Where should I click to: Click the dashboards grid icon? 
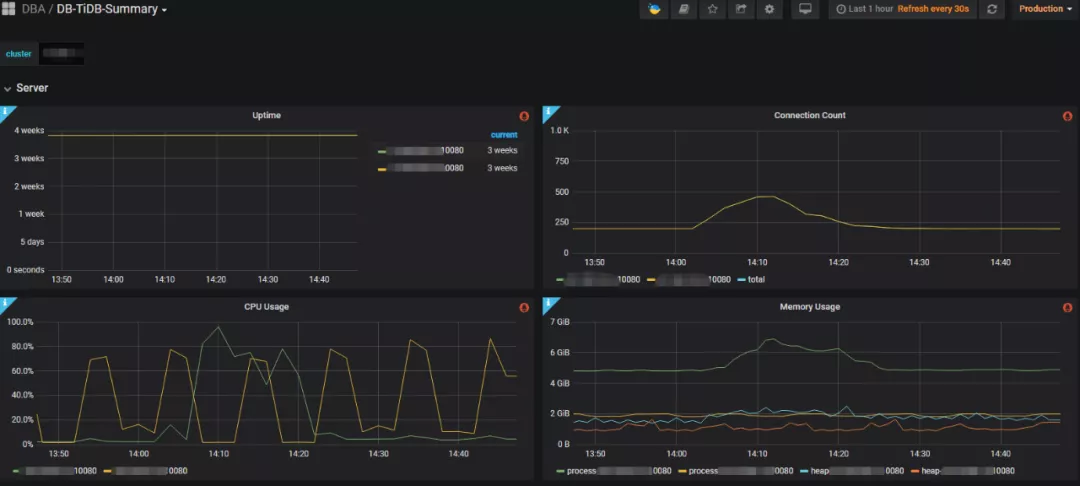tap(10, 9)
